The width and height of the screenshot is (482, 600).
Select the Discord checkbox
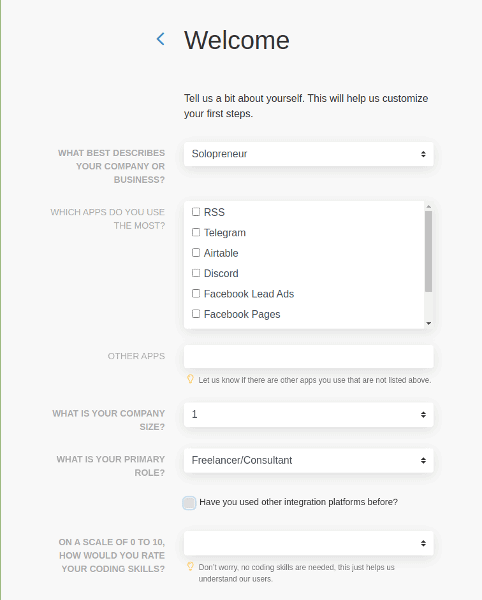pos(196,273)
